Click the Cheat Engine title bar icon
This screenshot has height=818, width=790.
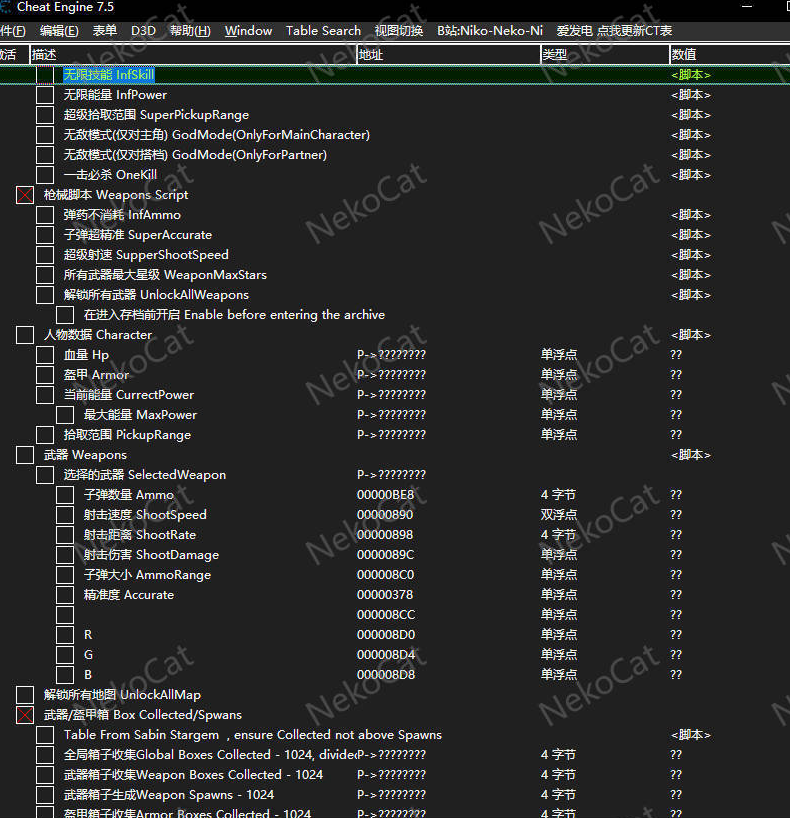click(5, 8)
